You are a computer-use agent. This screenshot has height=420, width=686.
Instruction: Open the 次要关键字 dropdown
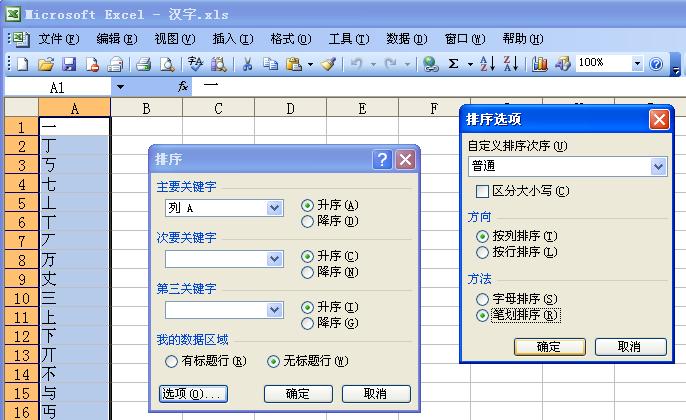(274, 259)
